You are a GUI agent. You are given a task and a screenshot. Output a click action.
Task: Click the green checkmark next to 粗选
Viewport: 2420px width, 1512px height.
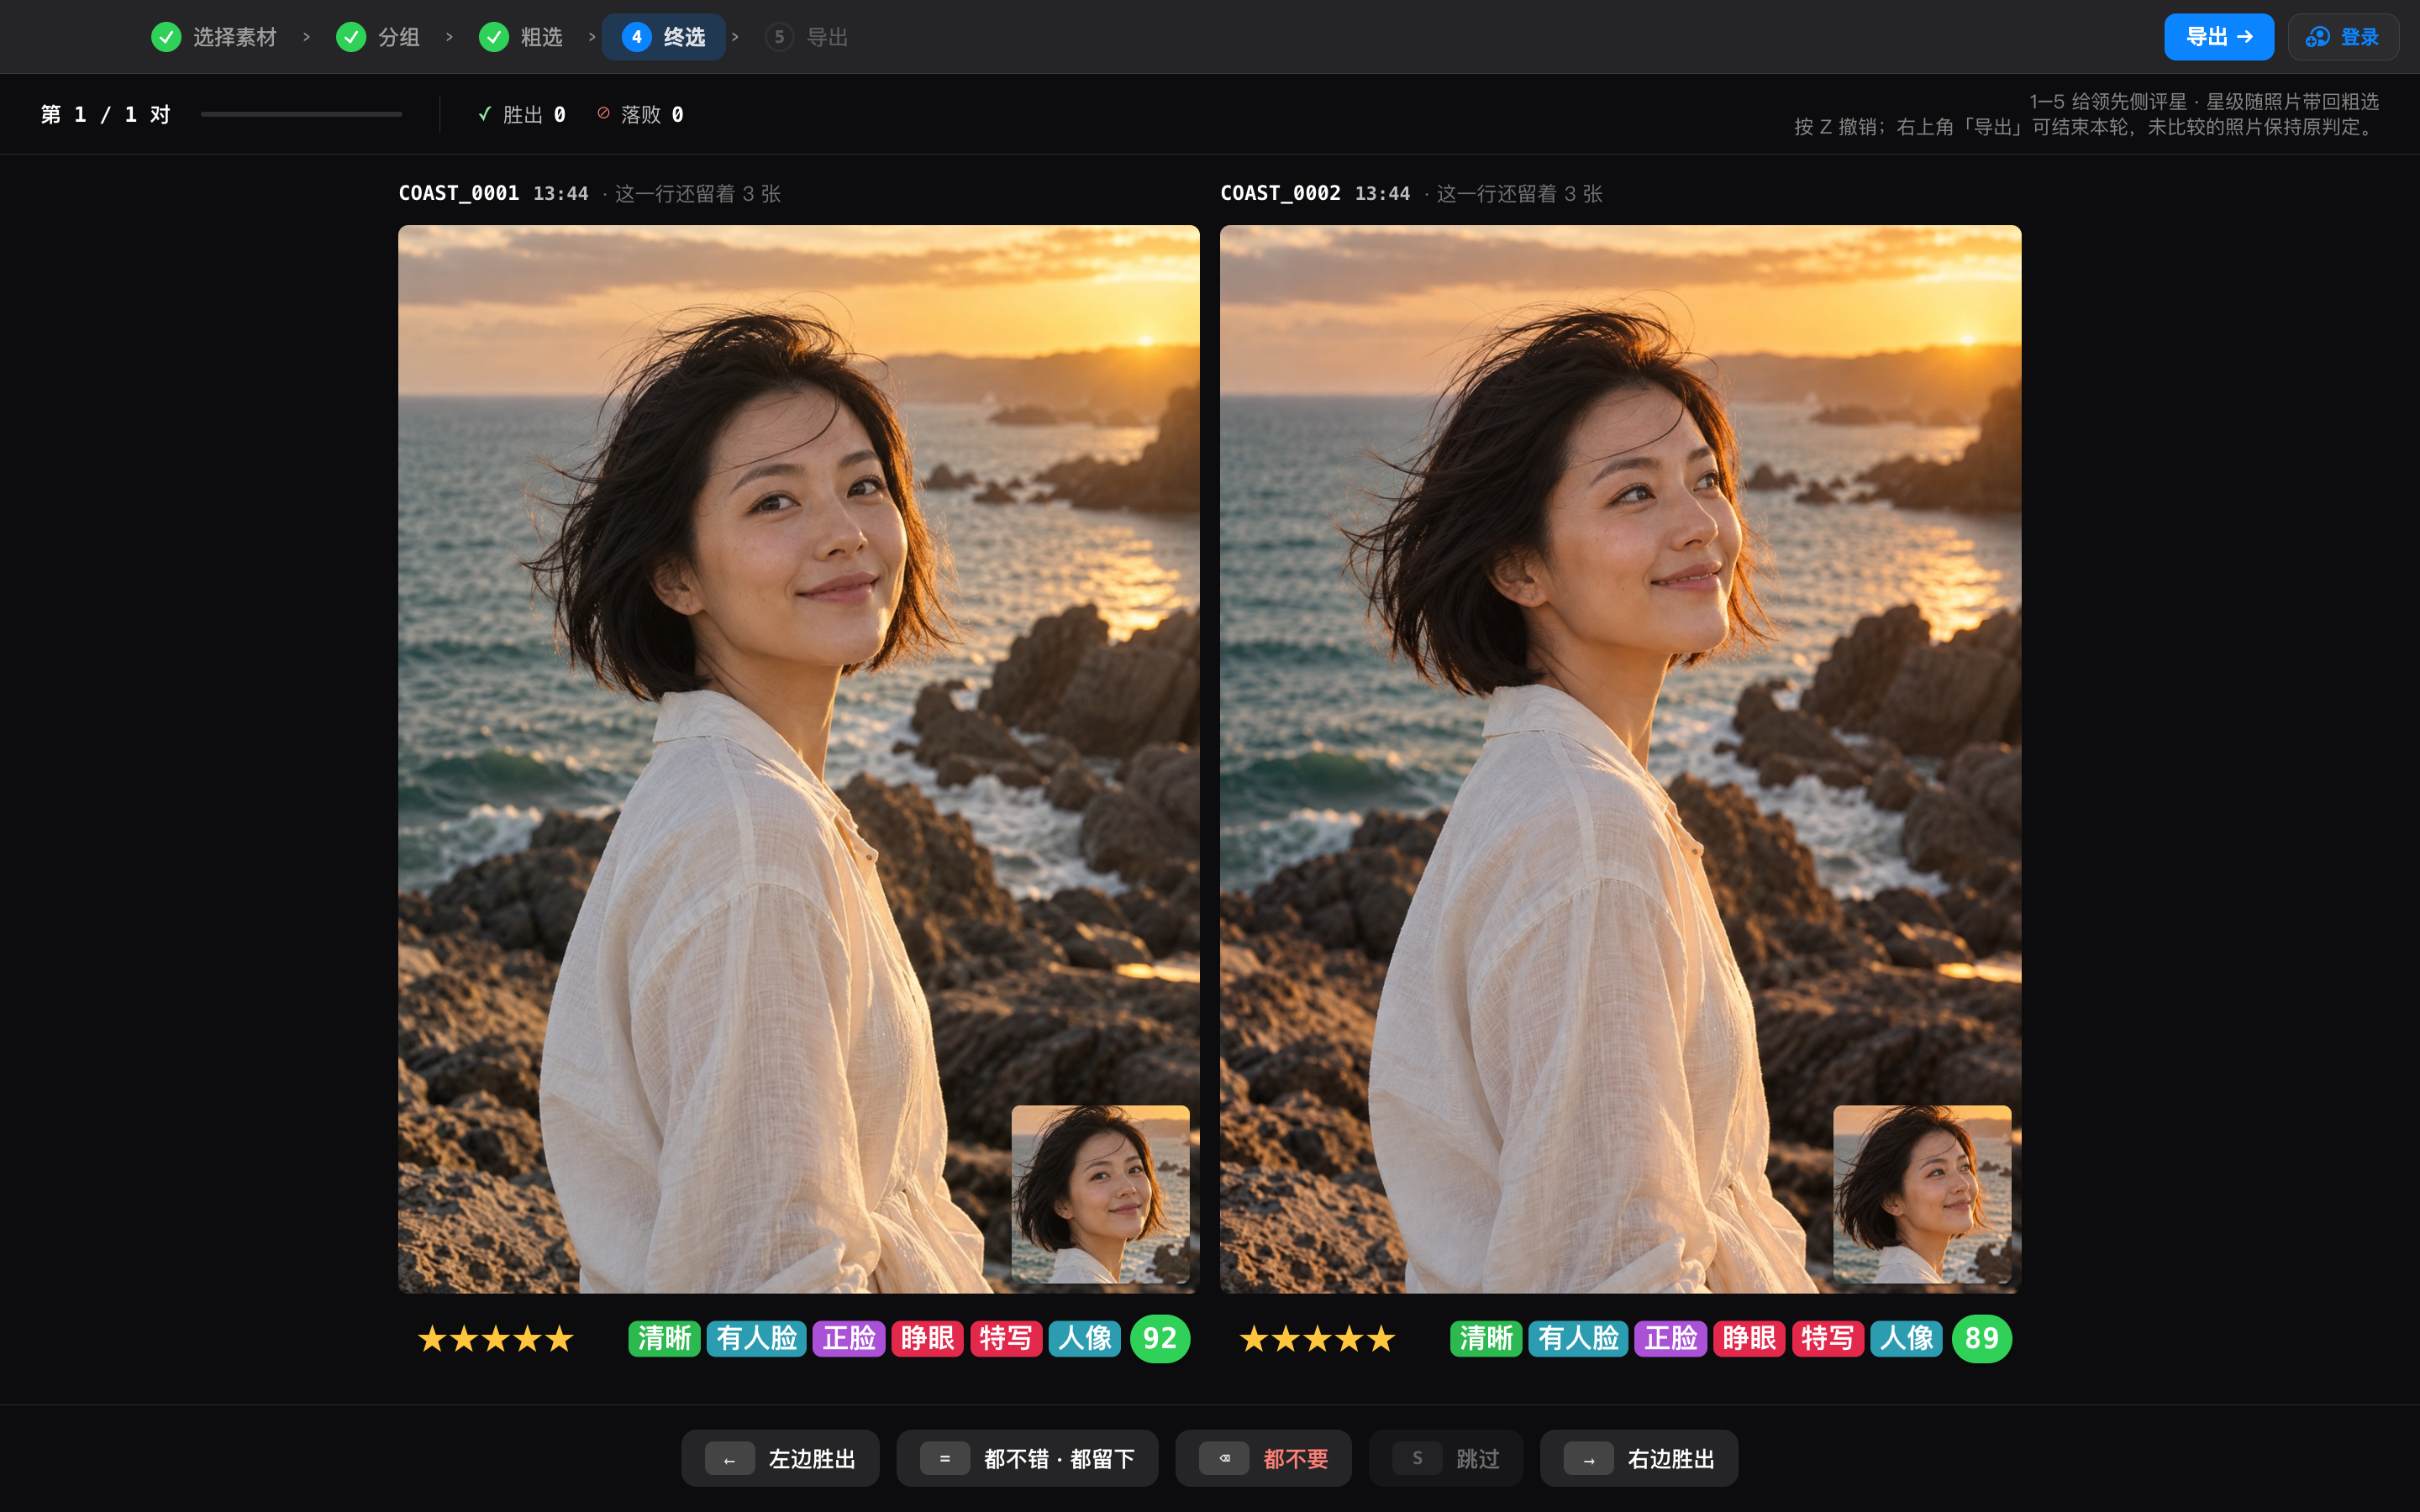click(x=494, y=37)
